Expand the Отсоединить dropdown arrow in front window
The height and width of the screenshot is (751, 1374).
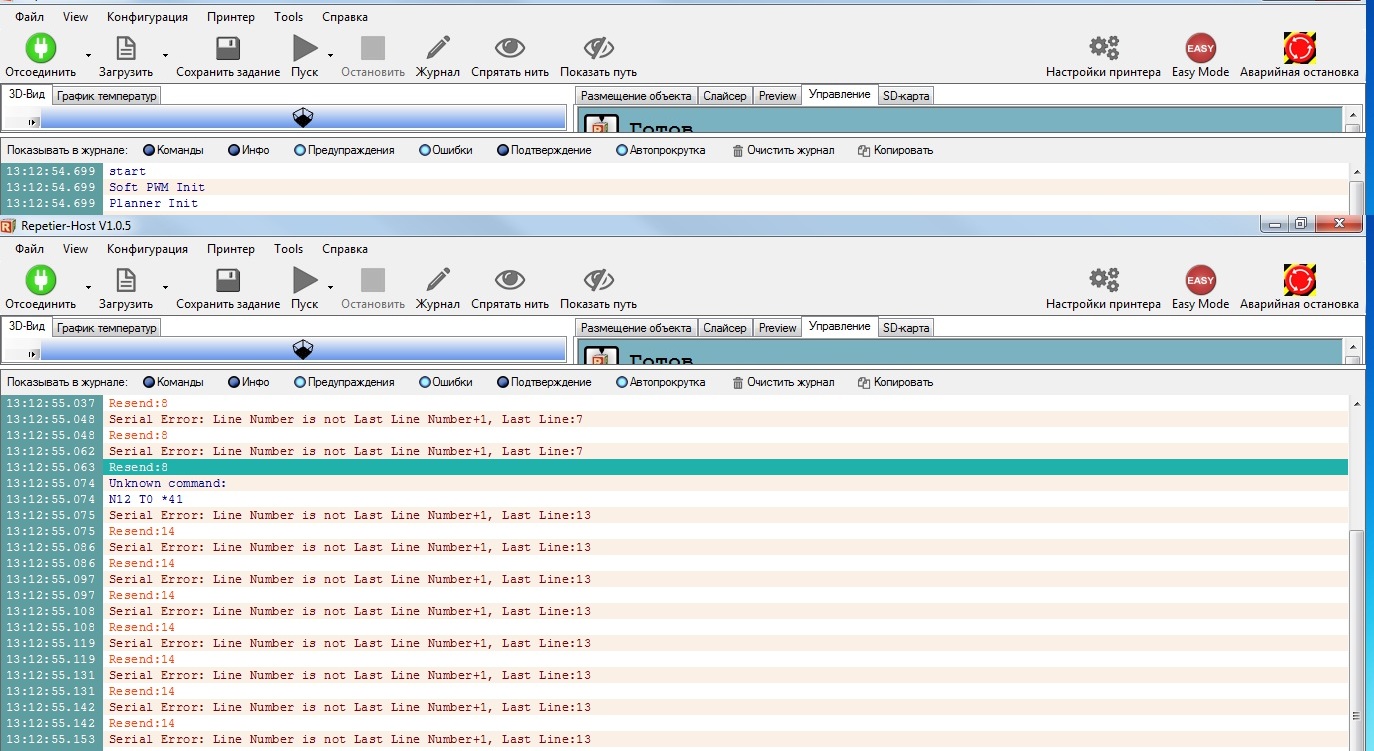pos(88,287)
